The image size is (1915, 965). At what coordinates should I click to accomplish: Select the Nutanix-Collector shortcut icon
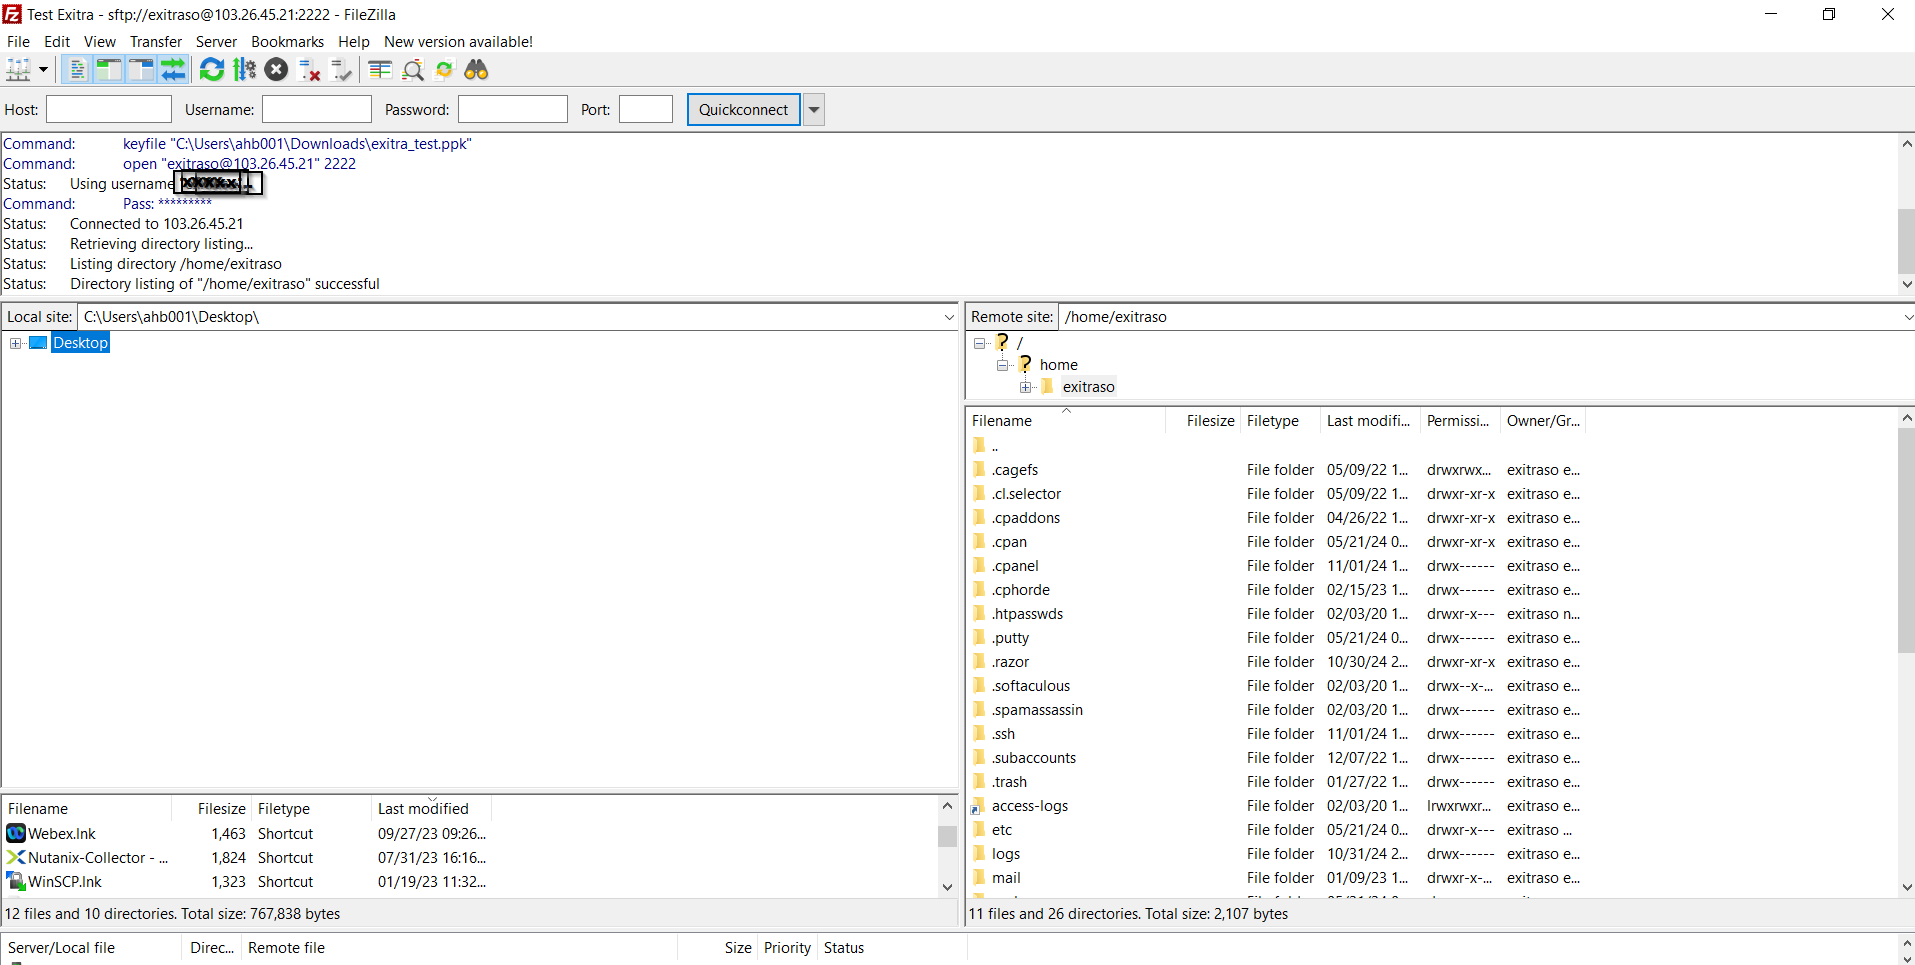(x=16, y=857)
